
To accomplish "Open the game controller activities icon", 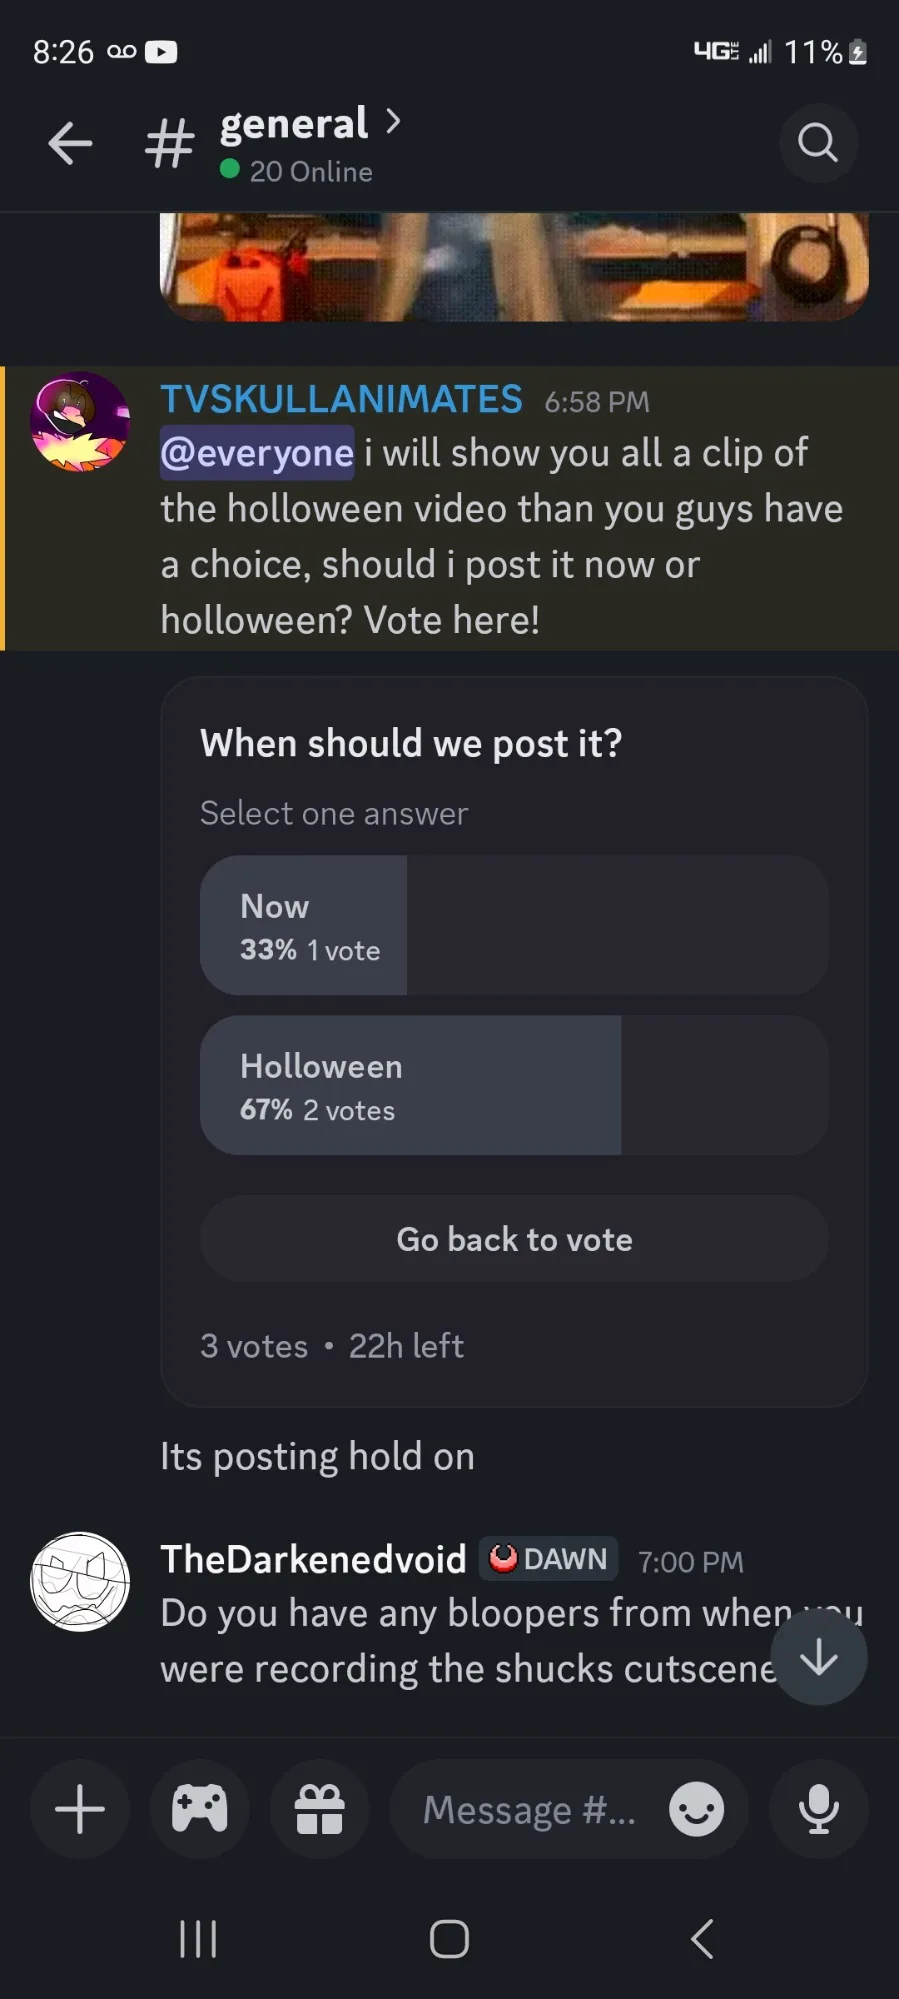I will (x=200, y=1810).
